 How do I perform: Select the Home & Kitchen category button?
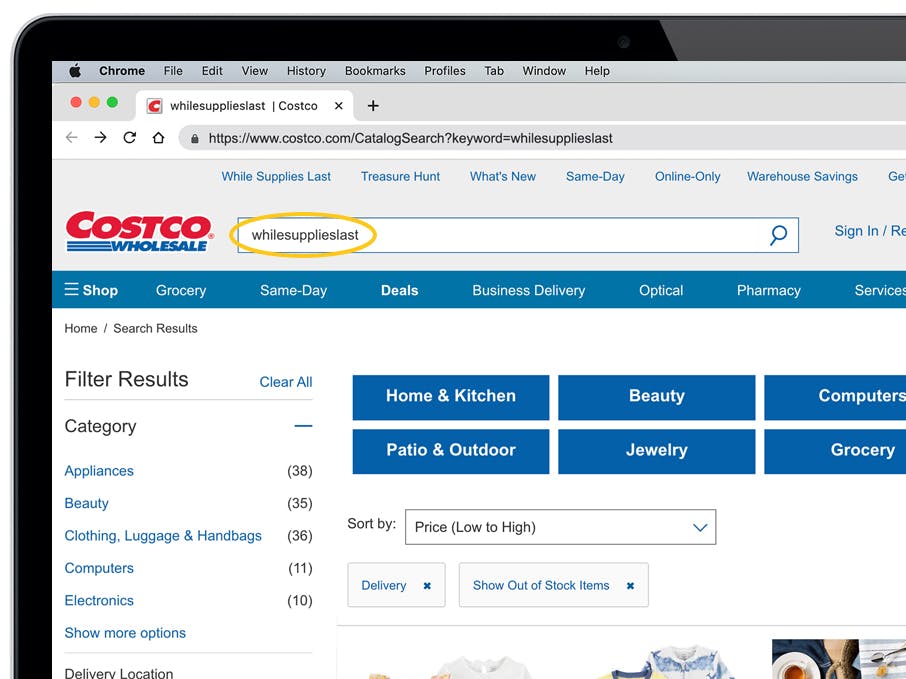pyautogui.click(x=450, y=397)
